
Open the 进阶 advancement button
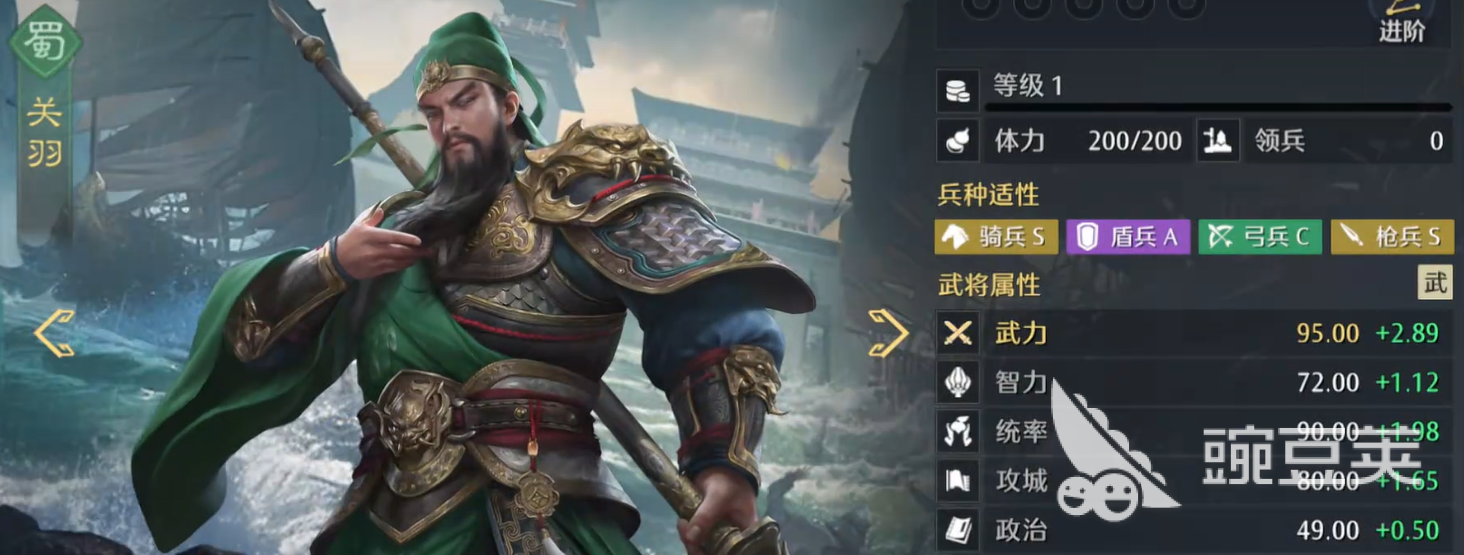(1402, 22)
